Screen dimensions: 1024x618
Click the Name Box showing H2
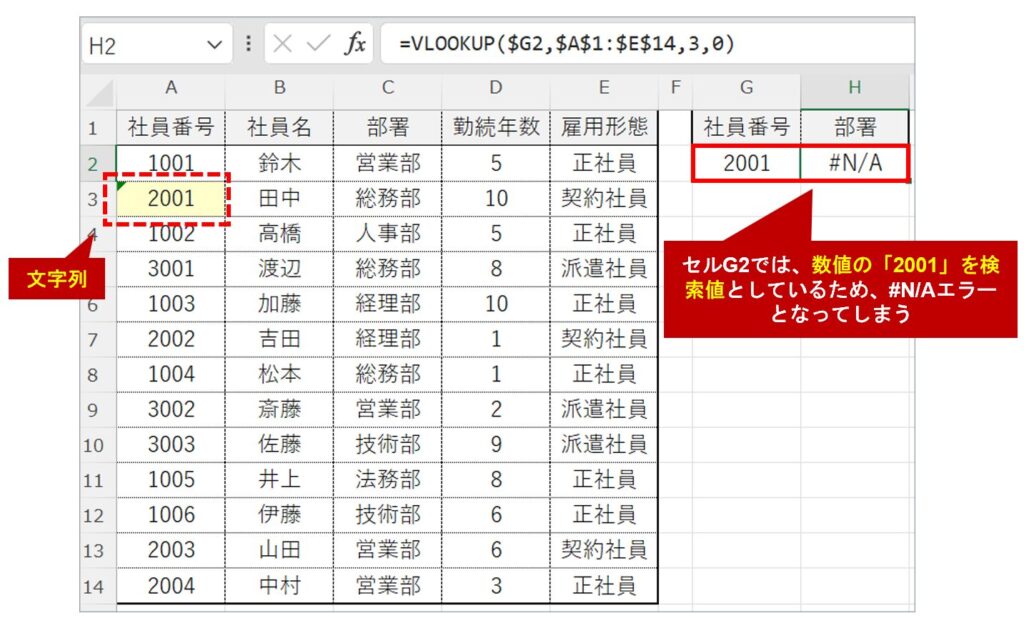140,45
